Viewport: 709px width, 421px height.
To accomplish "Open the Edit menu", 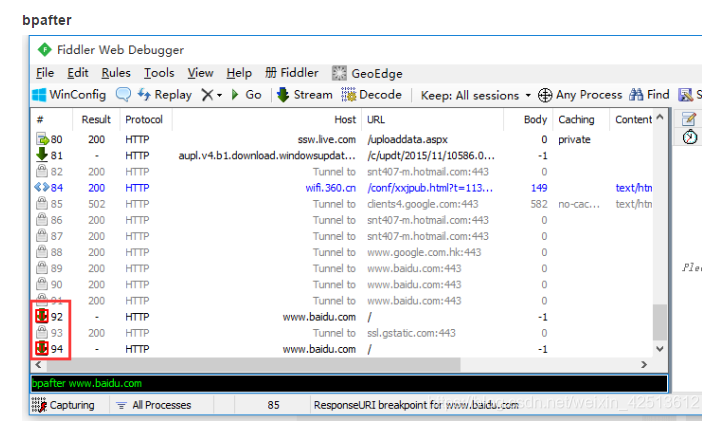I will point(78,73).
